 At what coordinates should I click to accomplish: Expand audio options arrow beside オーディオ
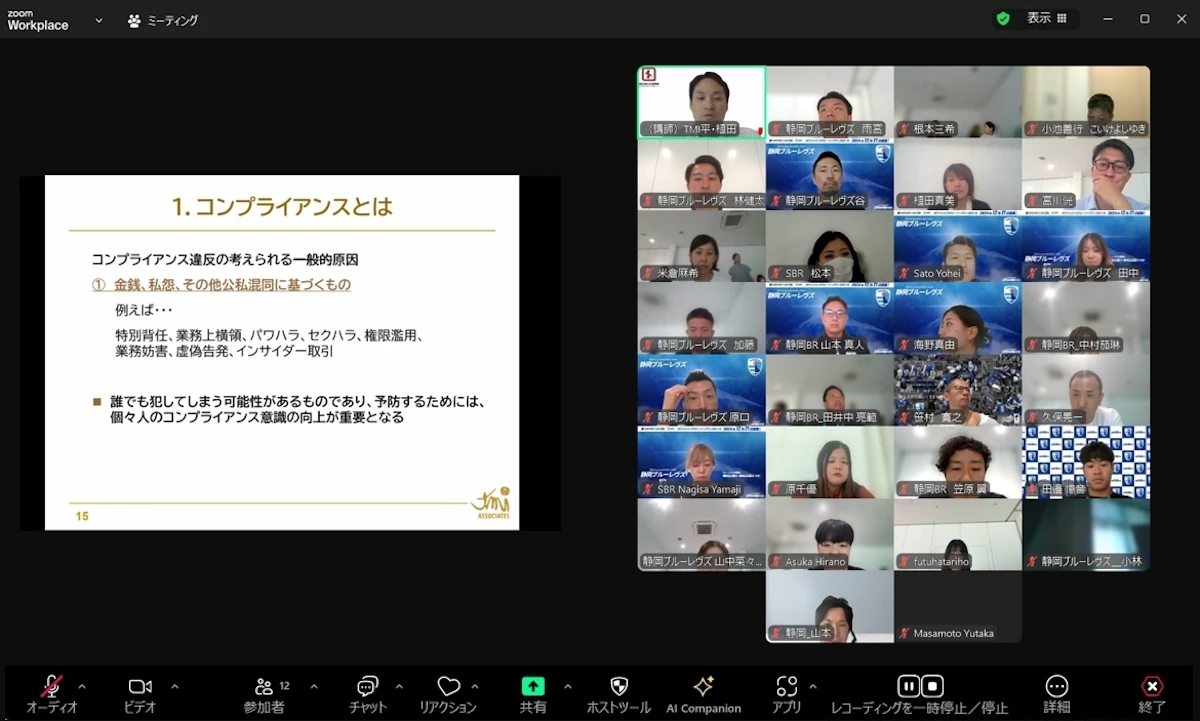(x=82, y=687)
